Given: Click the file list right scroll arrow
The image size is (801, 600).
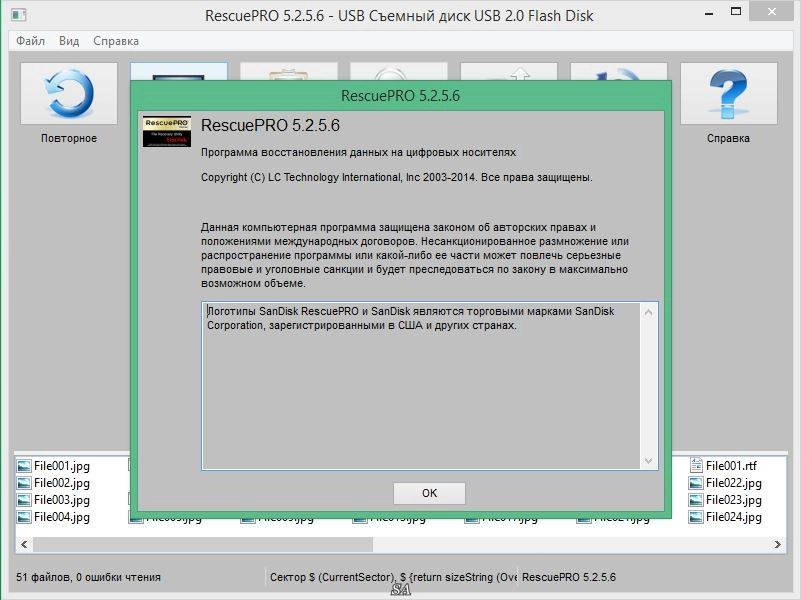Looking at the screenshot, I should point(777,545).
